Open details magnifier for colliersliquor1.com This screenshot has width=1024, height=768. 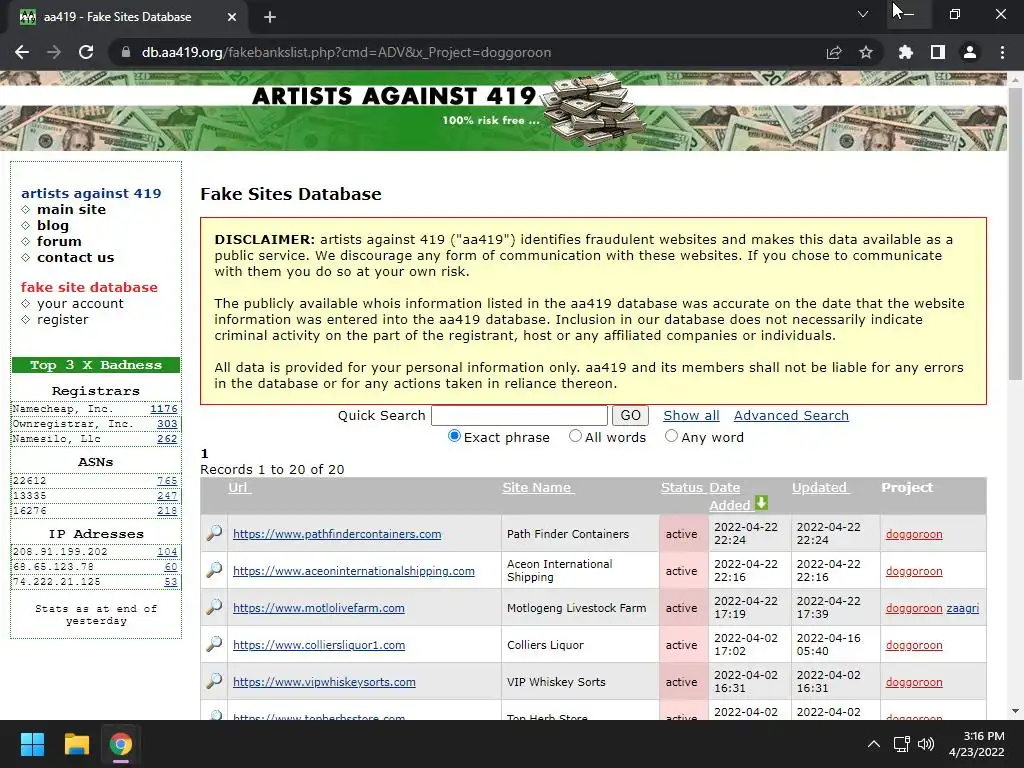tap(214, 644)
